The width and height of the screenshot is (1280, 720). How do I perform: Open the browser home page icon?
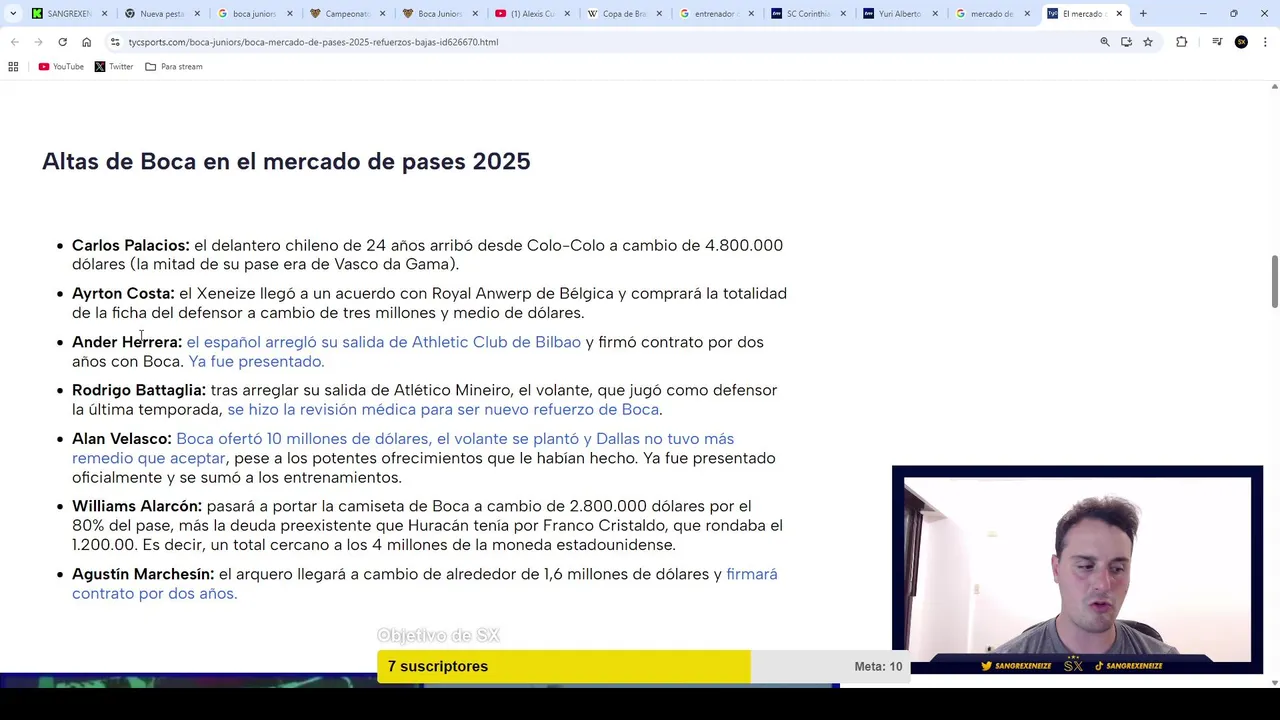click(x=86, y=42)
